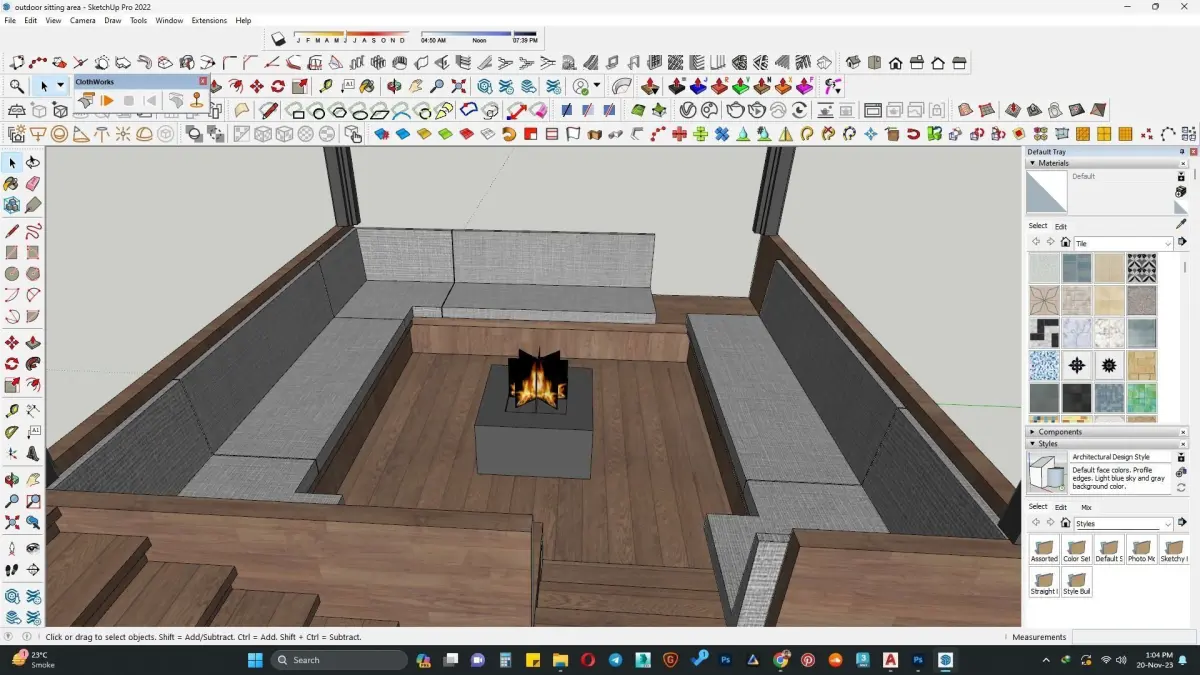Open the Search magnifier in top toolbar

(x=17, y=87)
